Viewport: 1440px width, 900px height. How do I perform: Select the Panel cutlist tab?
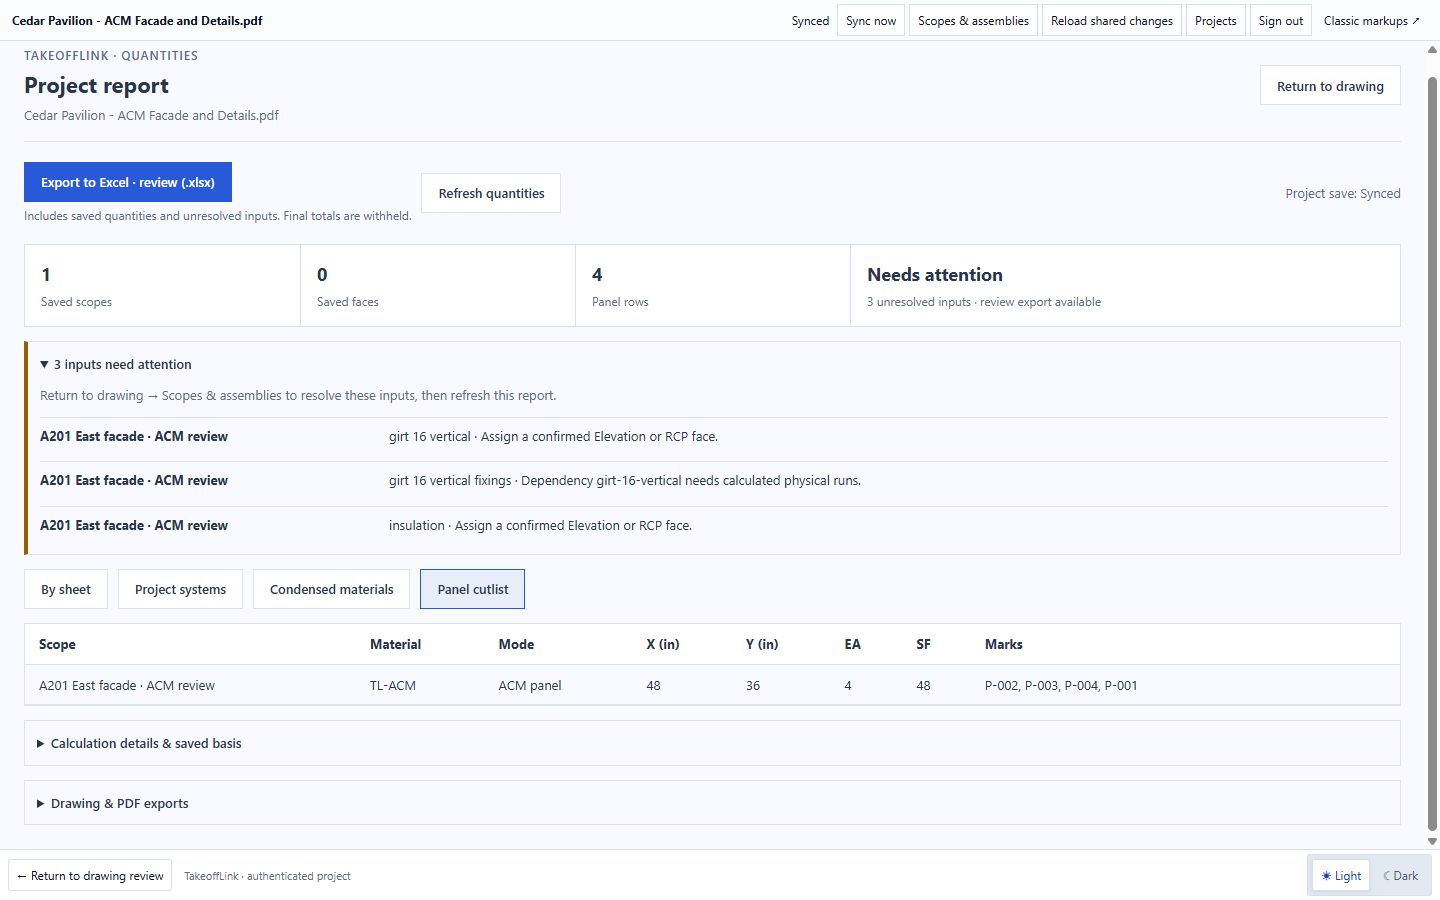pyautogui.click(x=472, y=589)
